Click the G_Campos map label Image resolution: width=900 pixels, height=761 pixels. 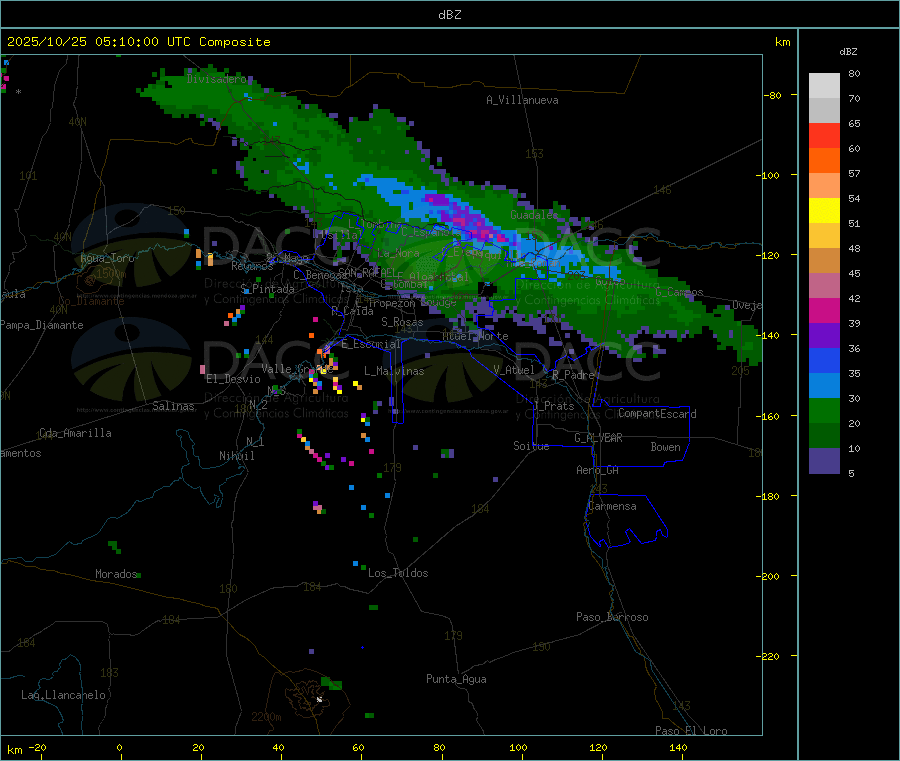679,292
